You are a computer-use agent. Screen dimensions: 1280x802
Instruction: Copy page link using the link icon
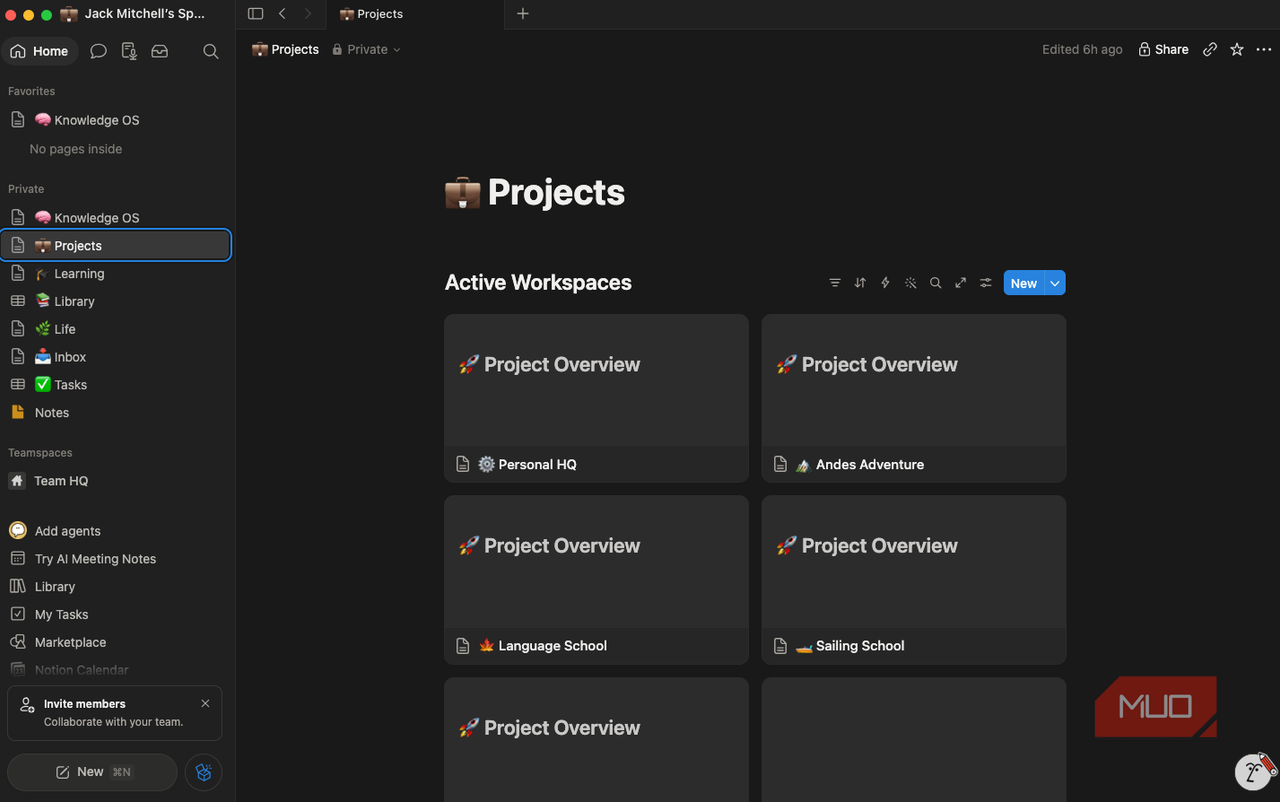1210,49
